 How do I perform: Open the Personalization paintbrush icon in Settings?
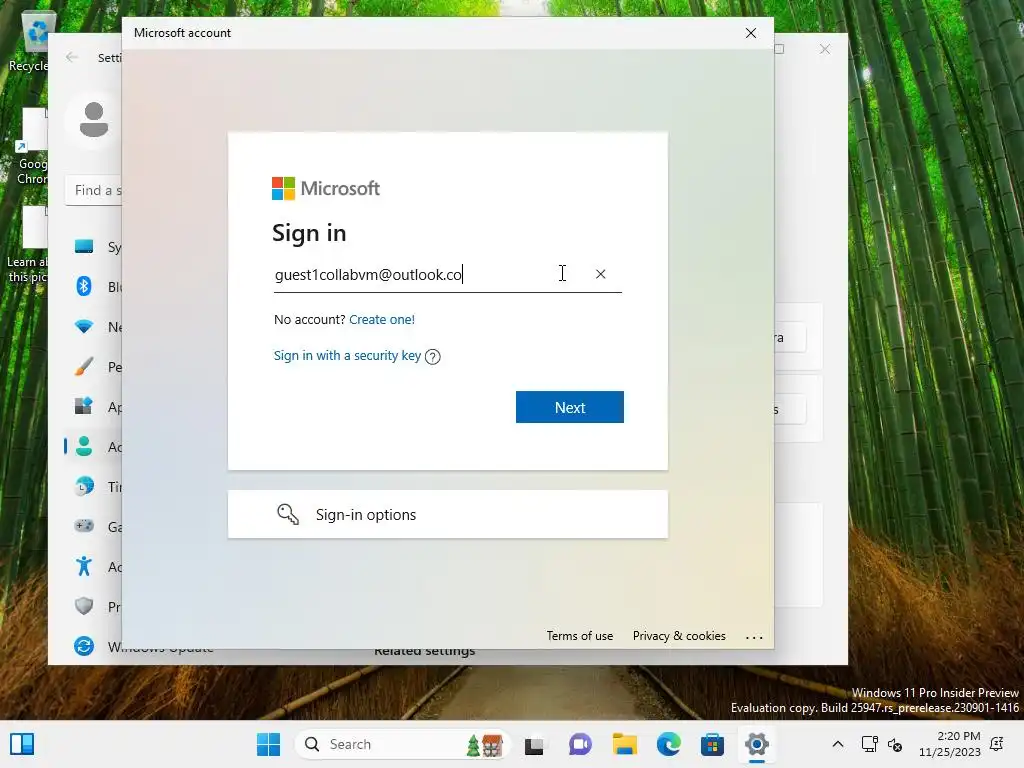click(x=84, y=366)
